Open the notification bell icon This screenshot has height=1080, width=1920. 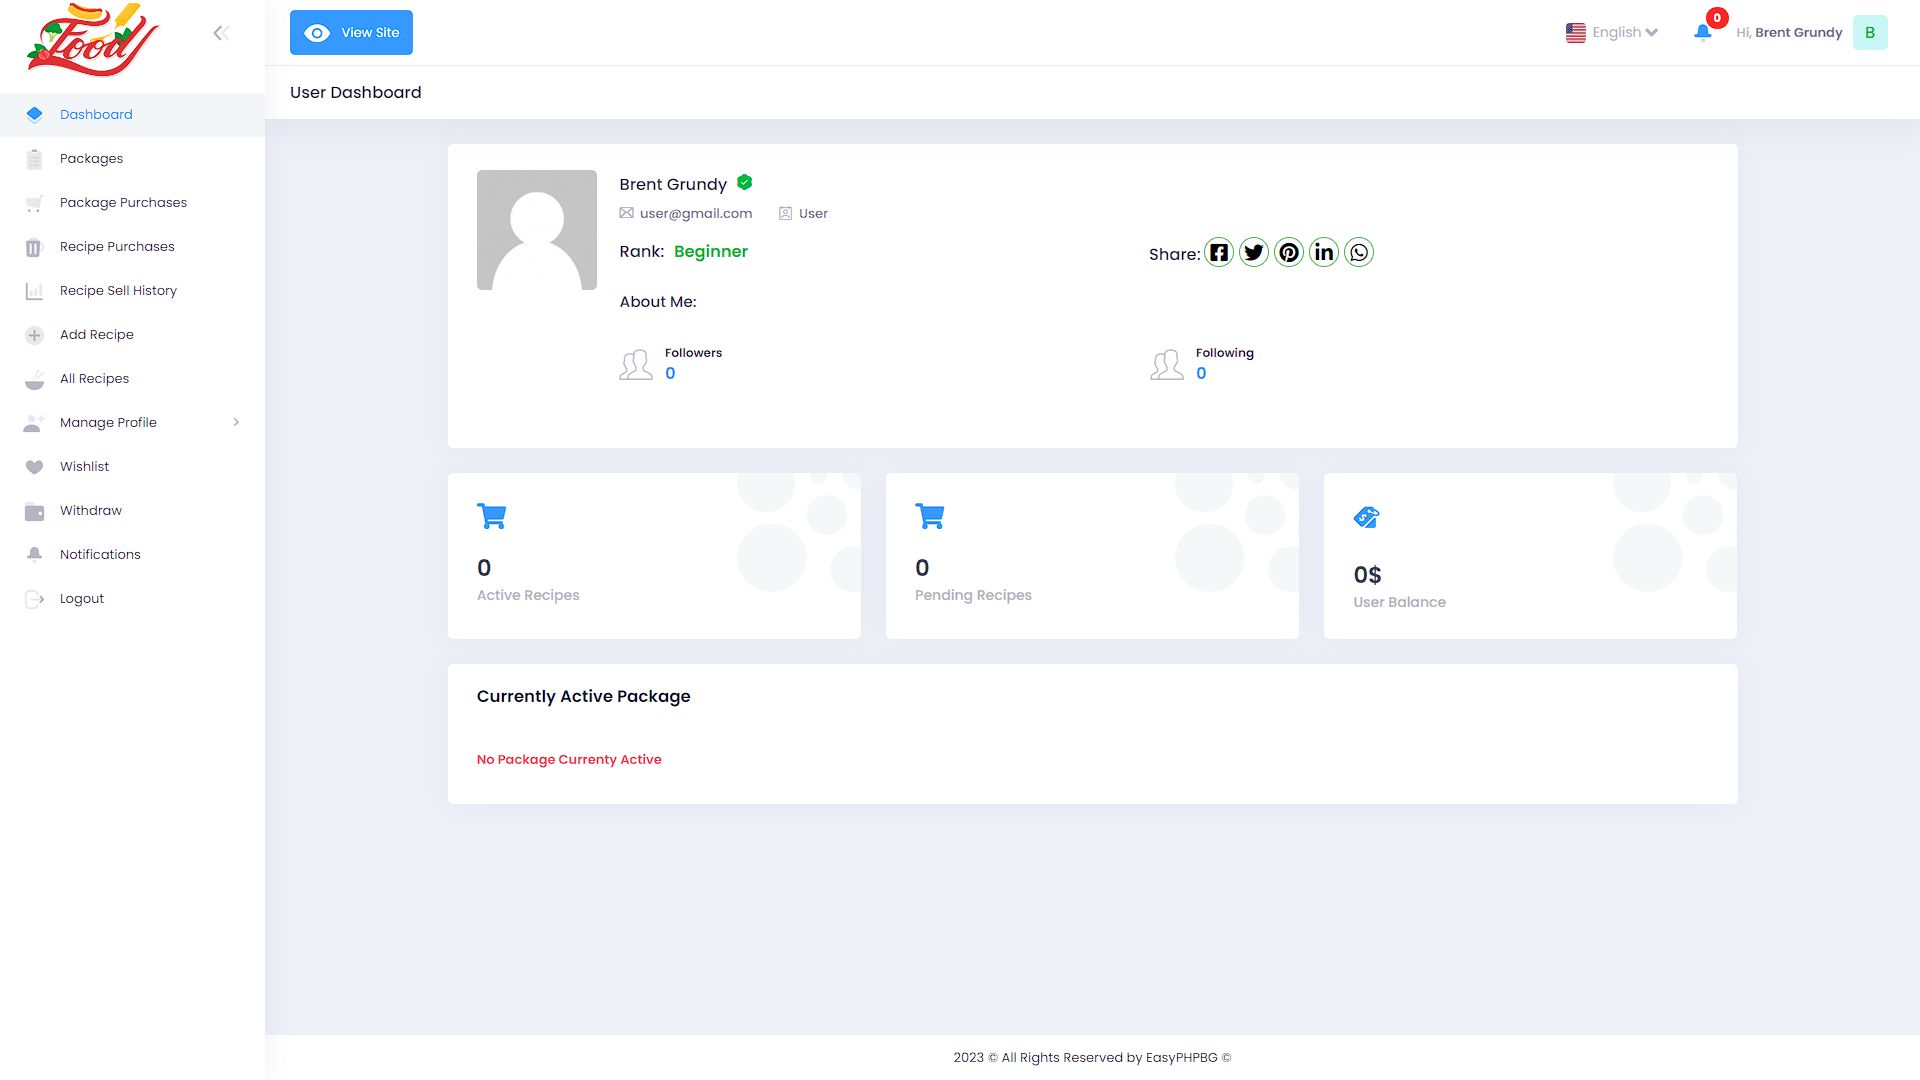pyautogui.click(x=1703, y=32)
